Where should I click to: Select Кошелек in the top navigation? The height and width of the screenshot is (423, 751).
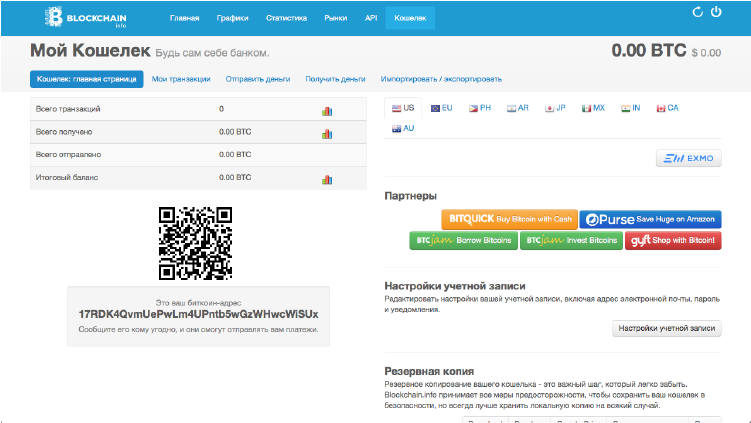click(x=410, y=18)
